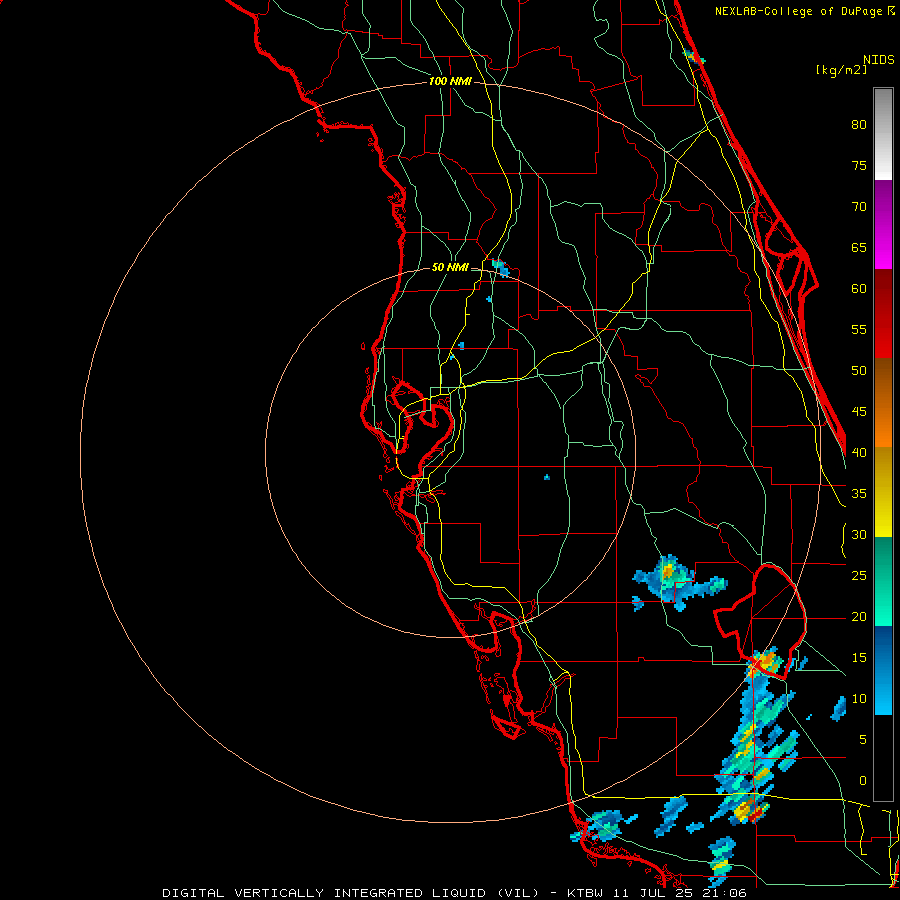The image size is (900, 900).
Task: Click the 20 value on the color scale
Action: [859, 616]
